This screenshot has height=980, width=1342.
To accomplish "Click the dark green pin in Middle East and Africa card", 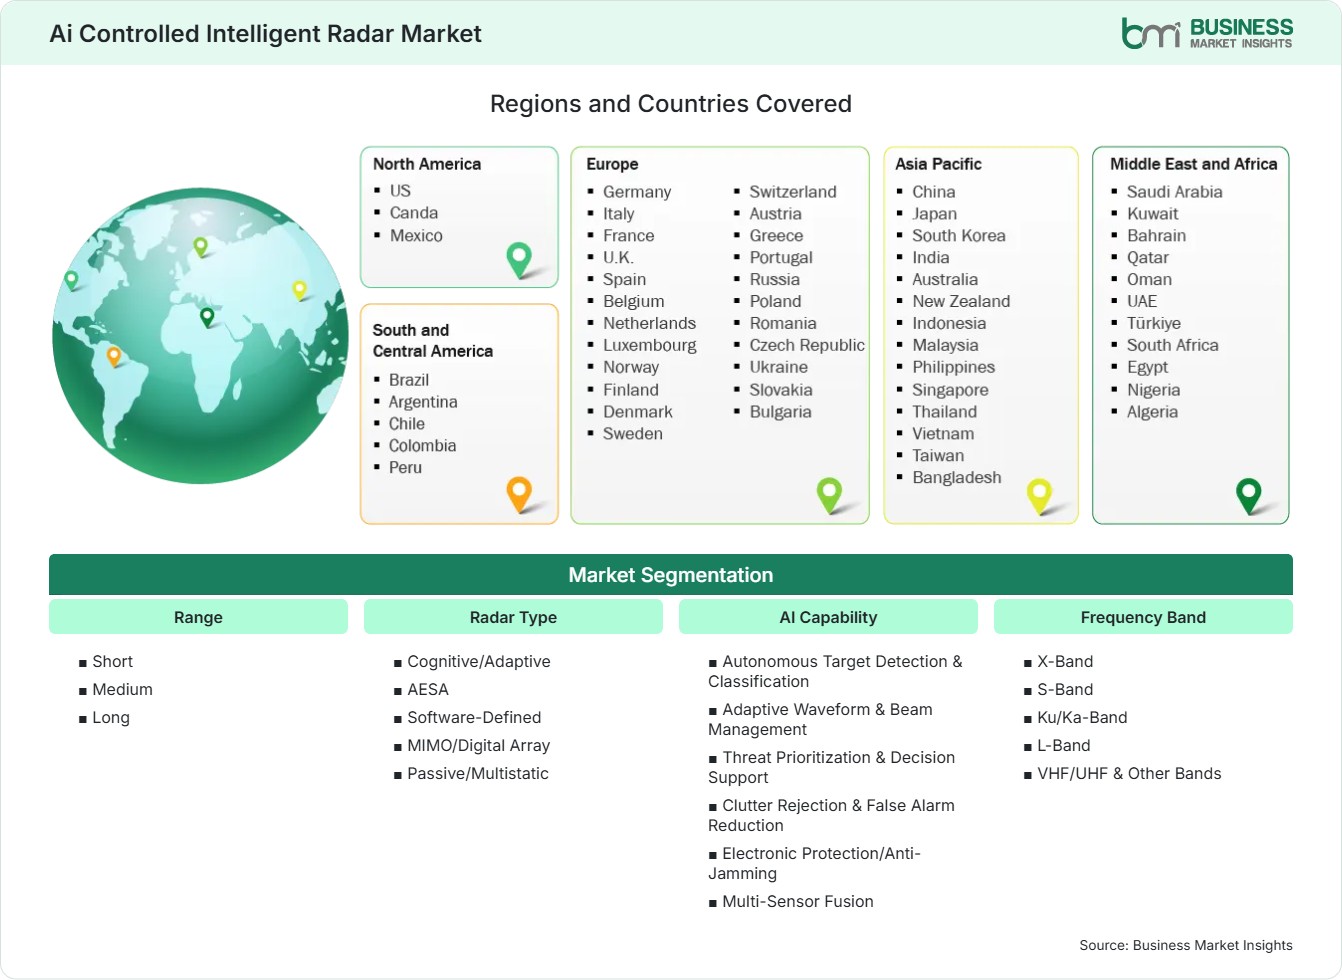I will 1249,494.
